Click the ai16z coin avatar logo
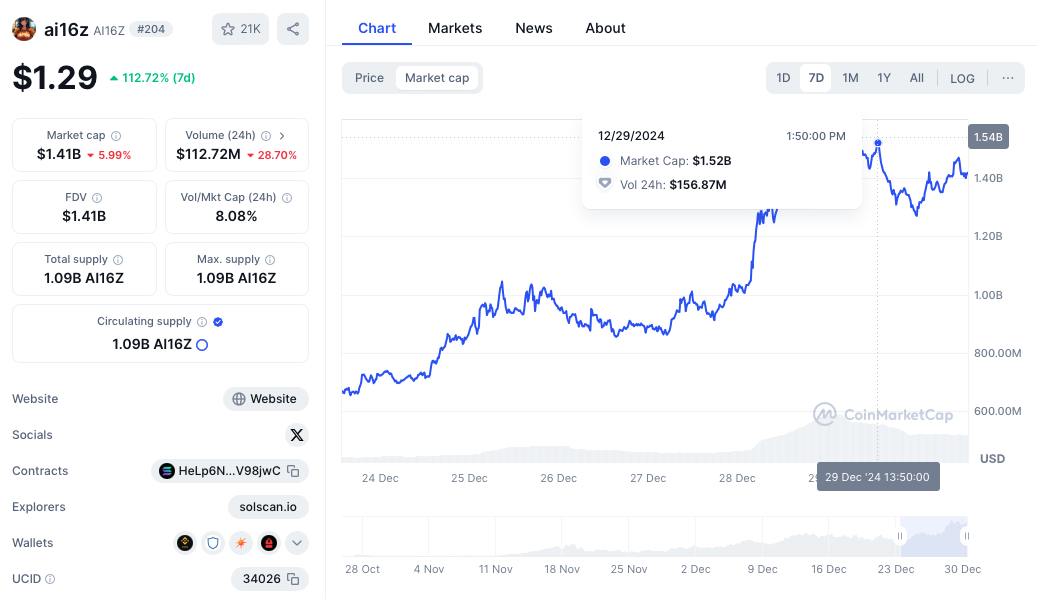The image size is (1037, 599). tap(24, 29)
